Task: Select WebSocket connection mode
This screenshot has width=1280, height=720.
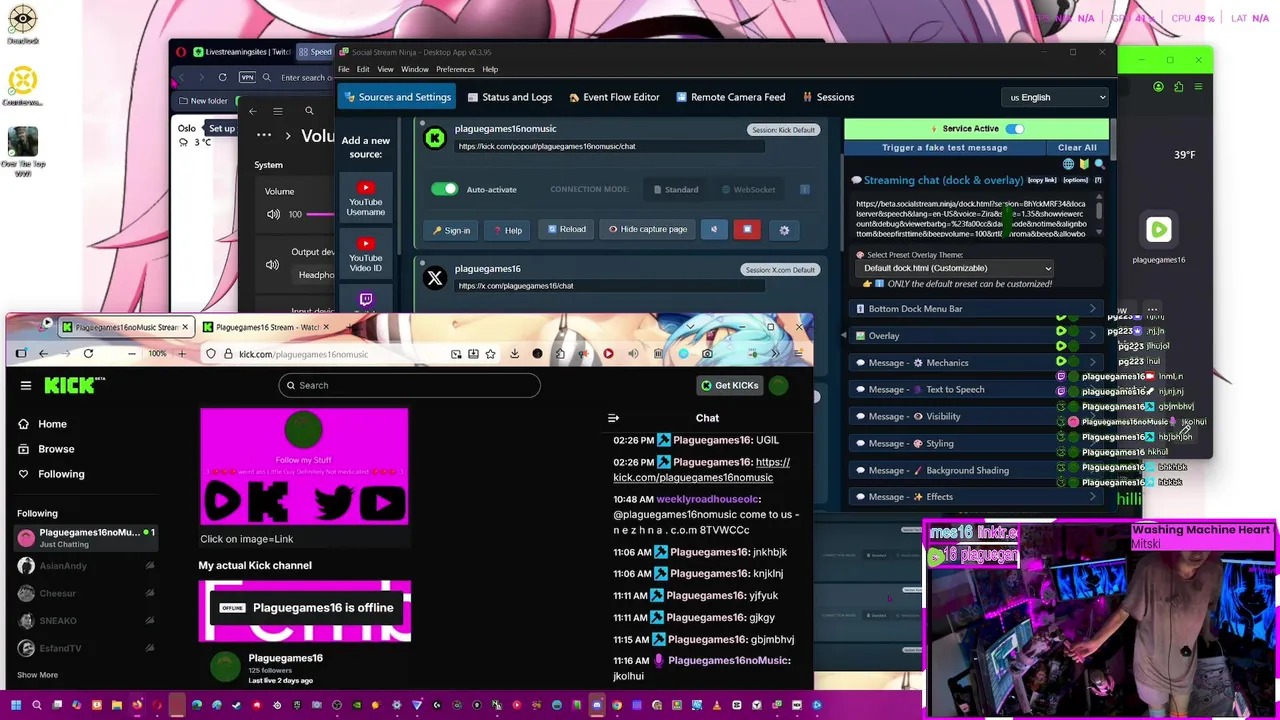Action: [x=748, y=189]
